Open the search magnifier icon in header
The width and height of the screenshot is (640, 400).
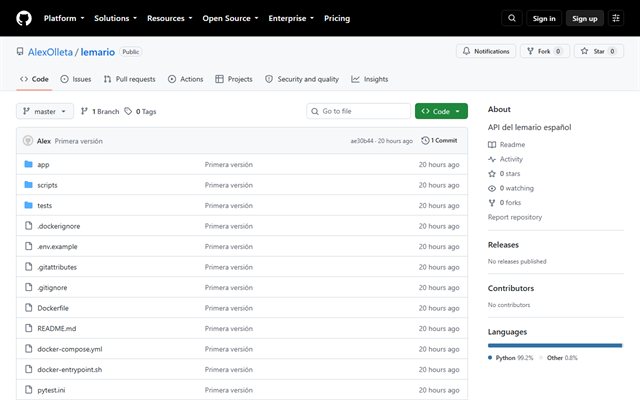point(512,18)
